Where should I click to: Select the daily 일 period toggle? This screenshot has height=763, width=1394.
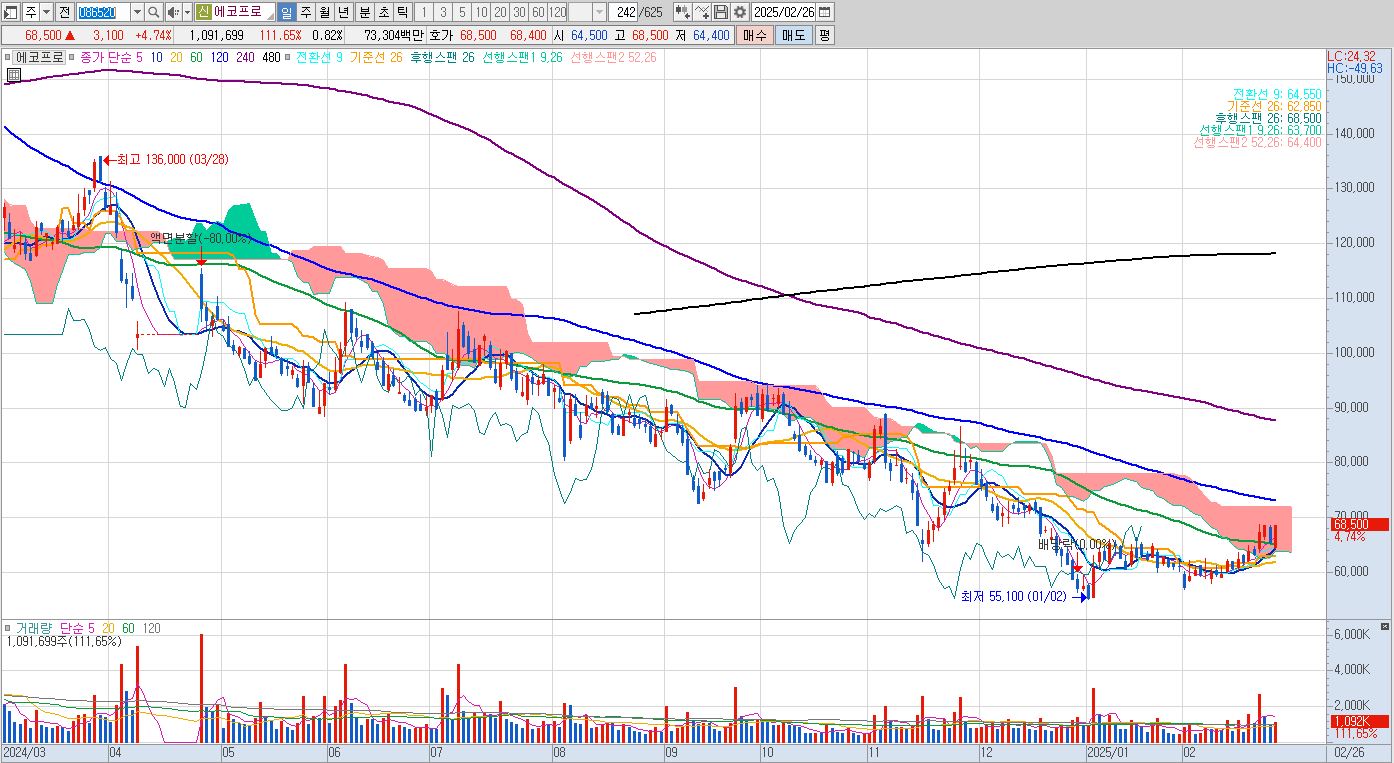pos(286,12)
